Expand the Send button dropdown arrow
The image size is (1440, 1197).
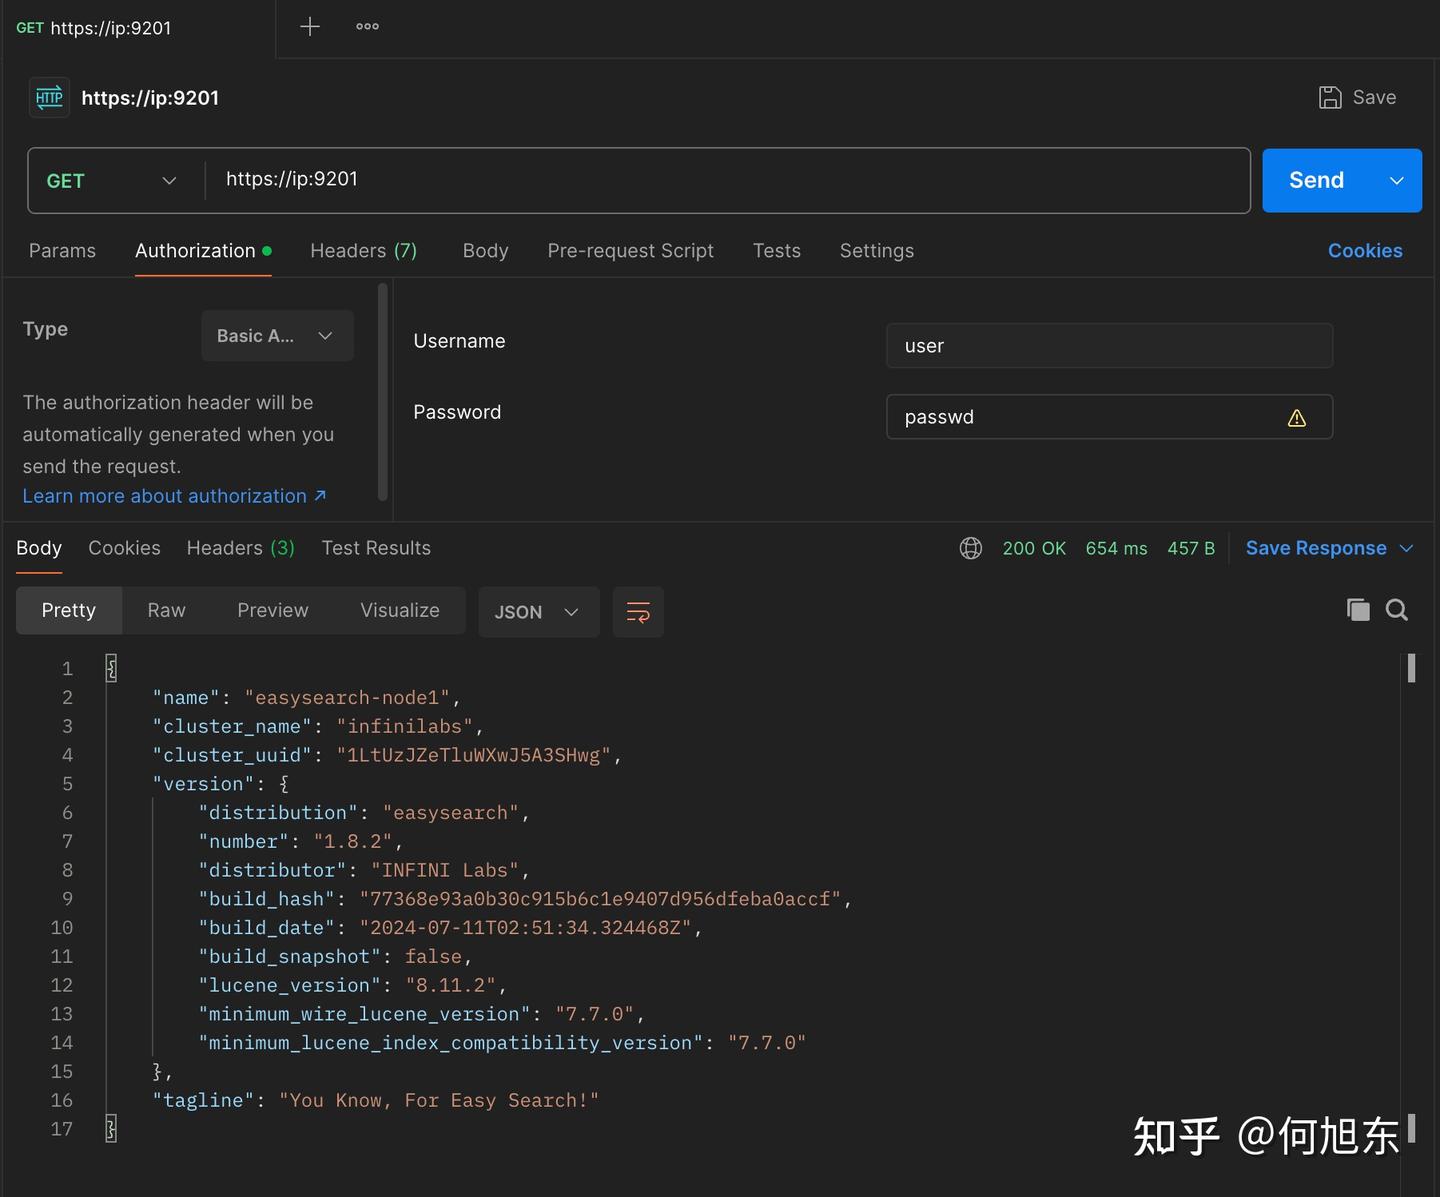point(1396,180)
